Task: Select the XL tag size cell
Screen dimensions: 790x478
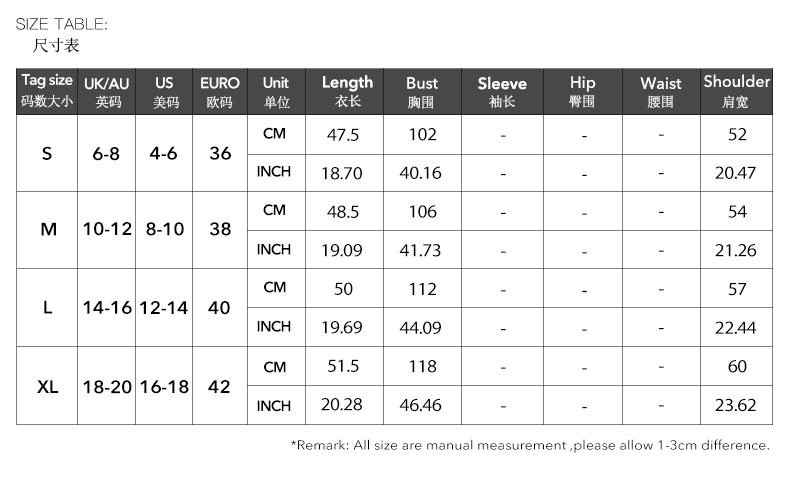Action: 47,387
